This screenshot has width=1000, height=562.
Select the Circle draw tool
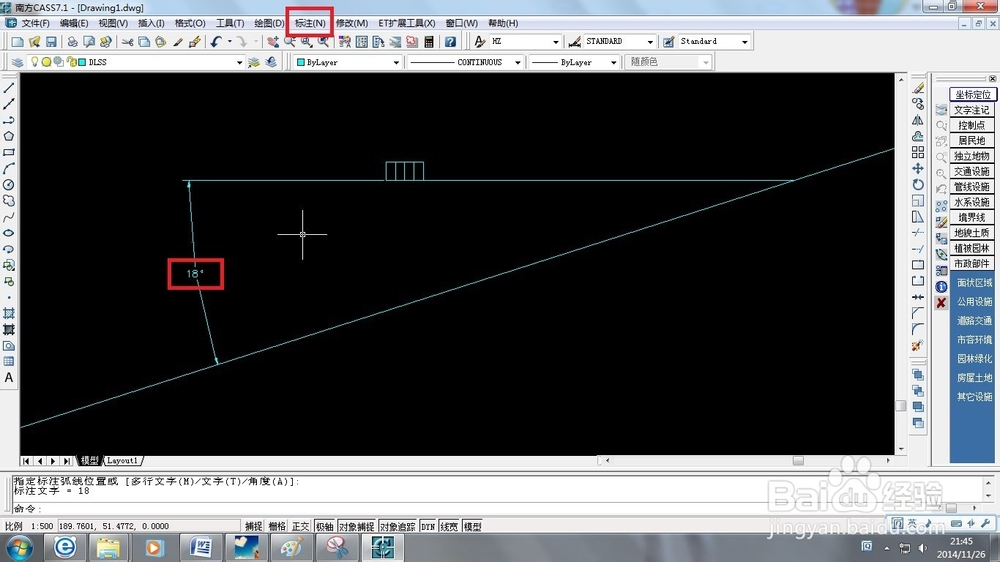click(x=9, y=184)
